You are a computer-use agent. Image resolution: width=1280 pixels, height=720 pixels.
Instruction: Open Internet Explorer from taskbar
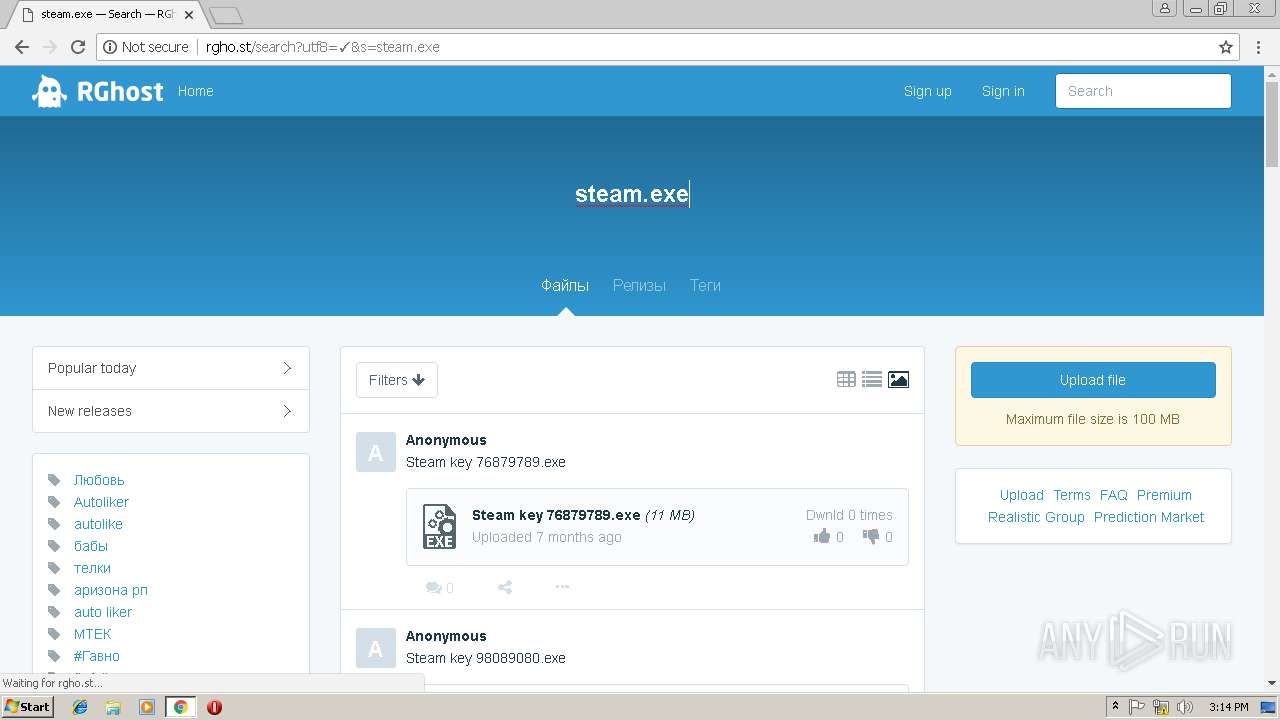coord(80,707)
